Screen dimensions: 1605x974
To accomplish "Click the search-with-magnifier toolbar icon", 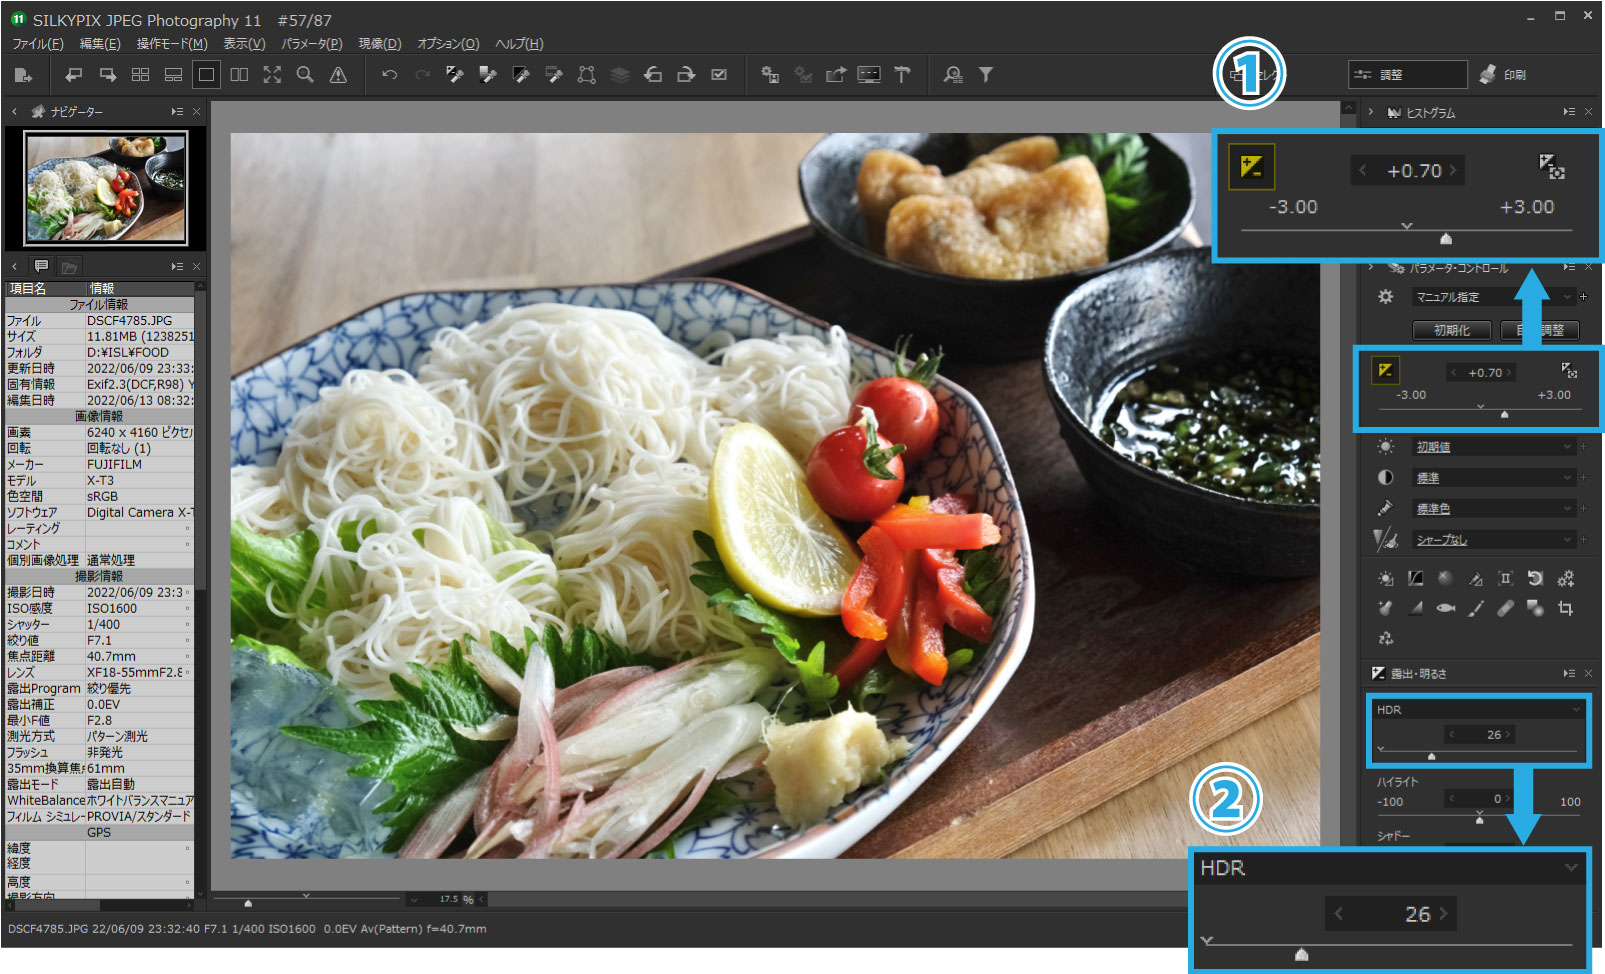I will [x=953, y=75].
